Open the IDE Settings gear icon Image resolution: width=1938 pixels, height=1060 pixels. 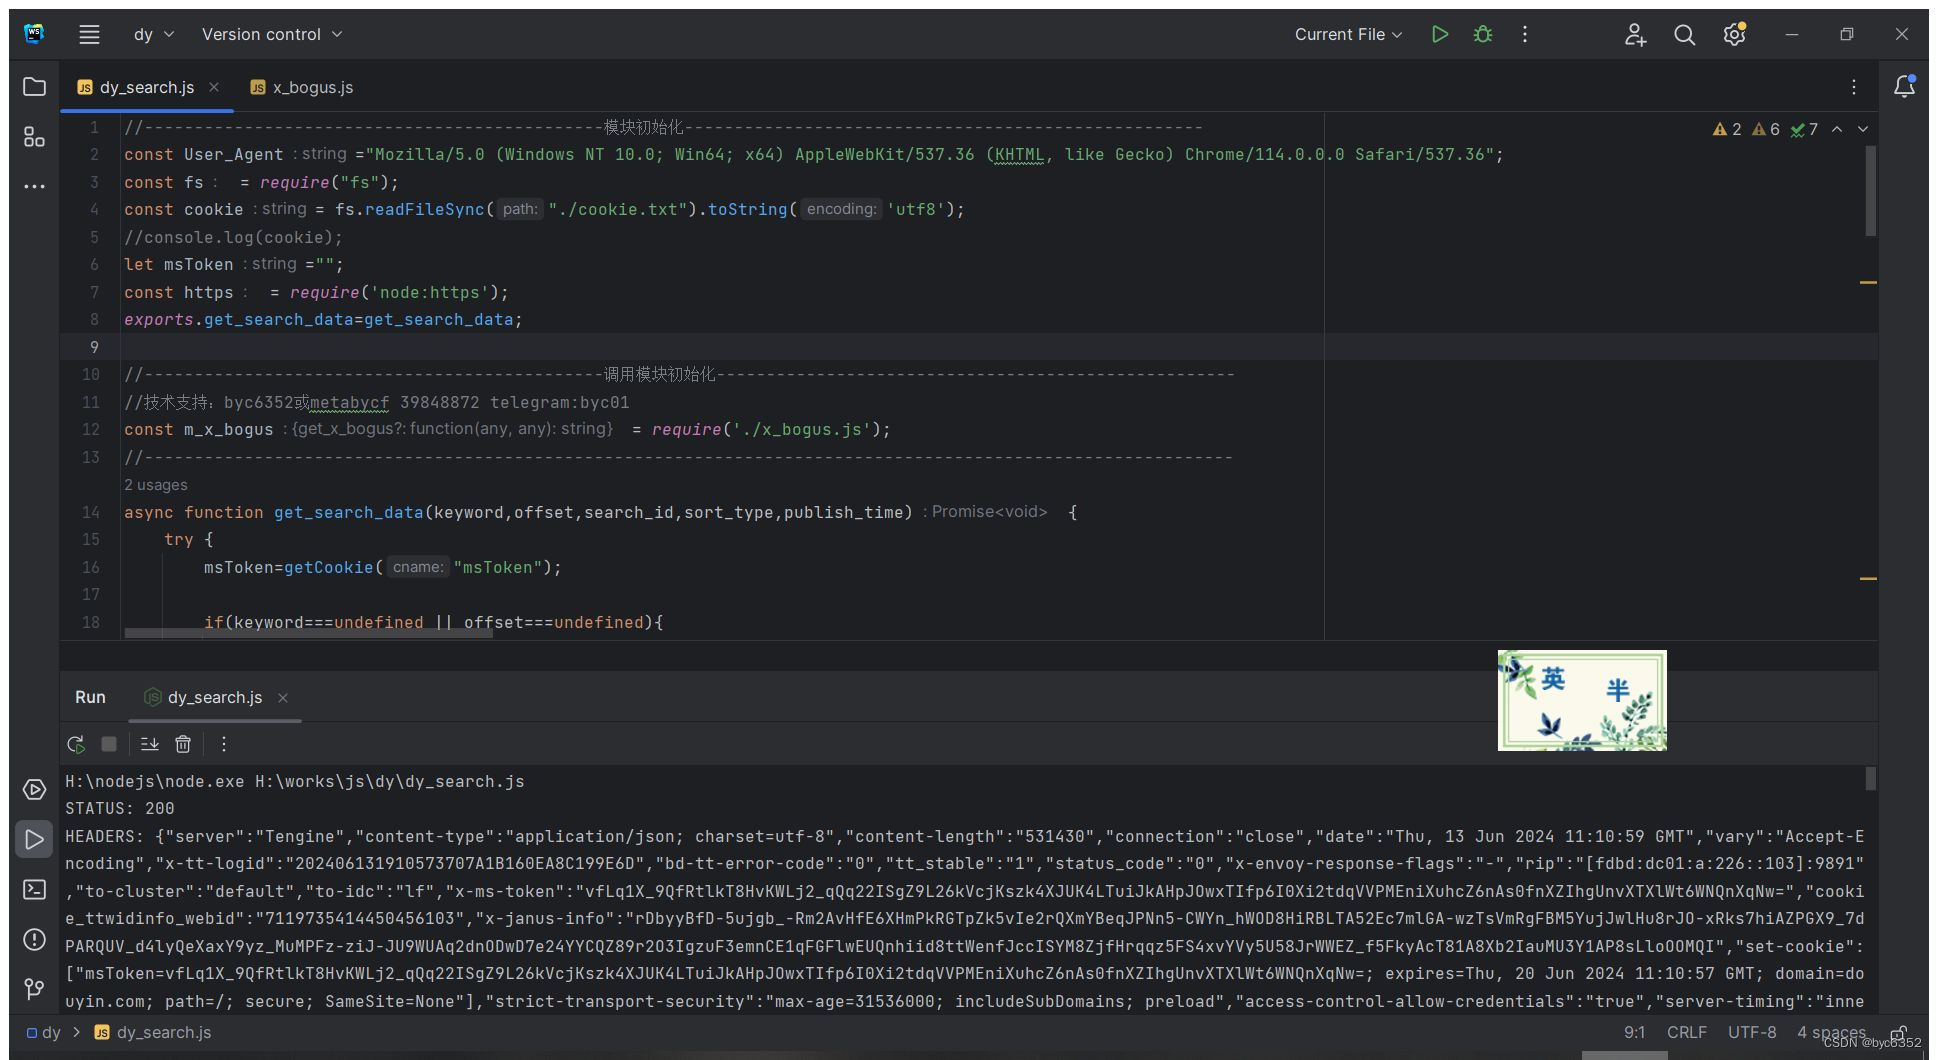[x=1733, y=34]
